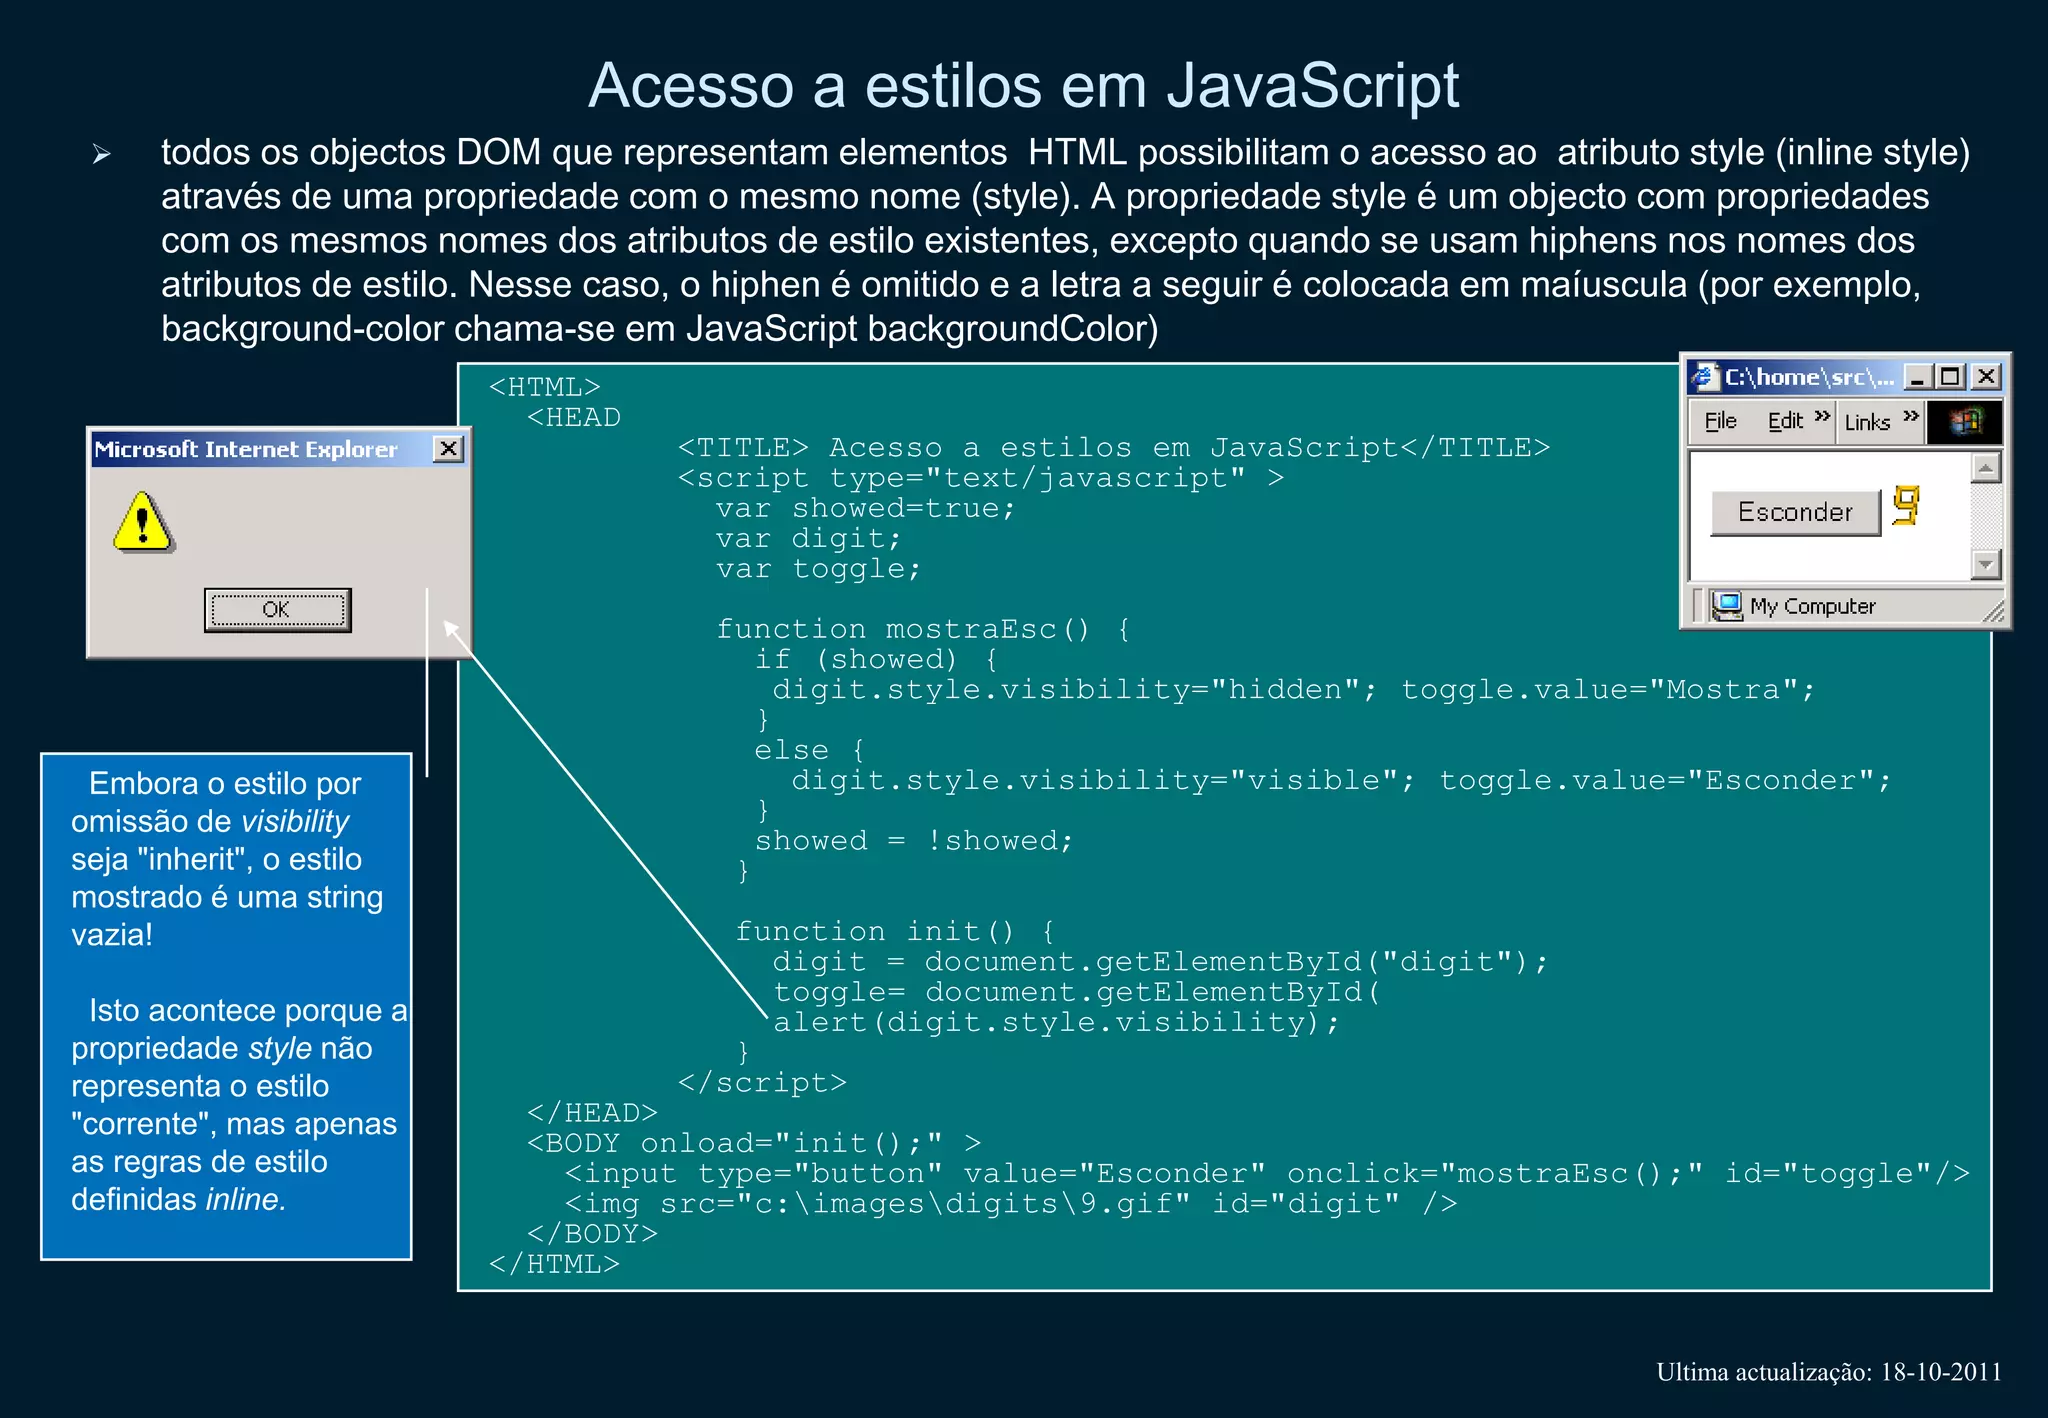Click the 'function init() {' code line

(x=896, y=931)
